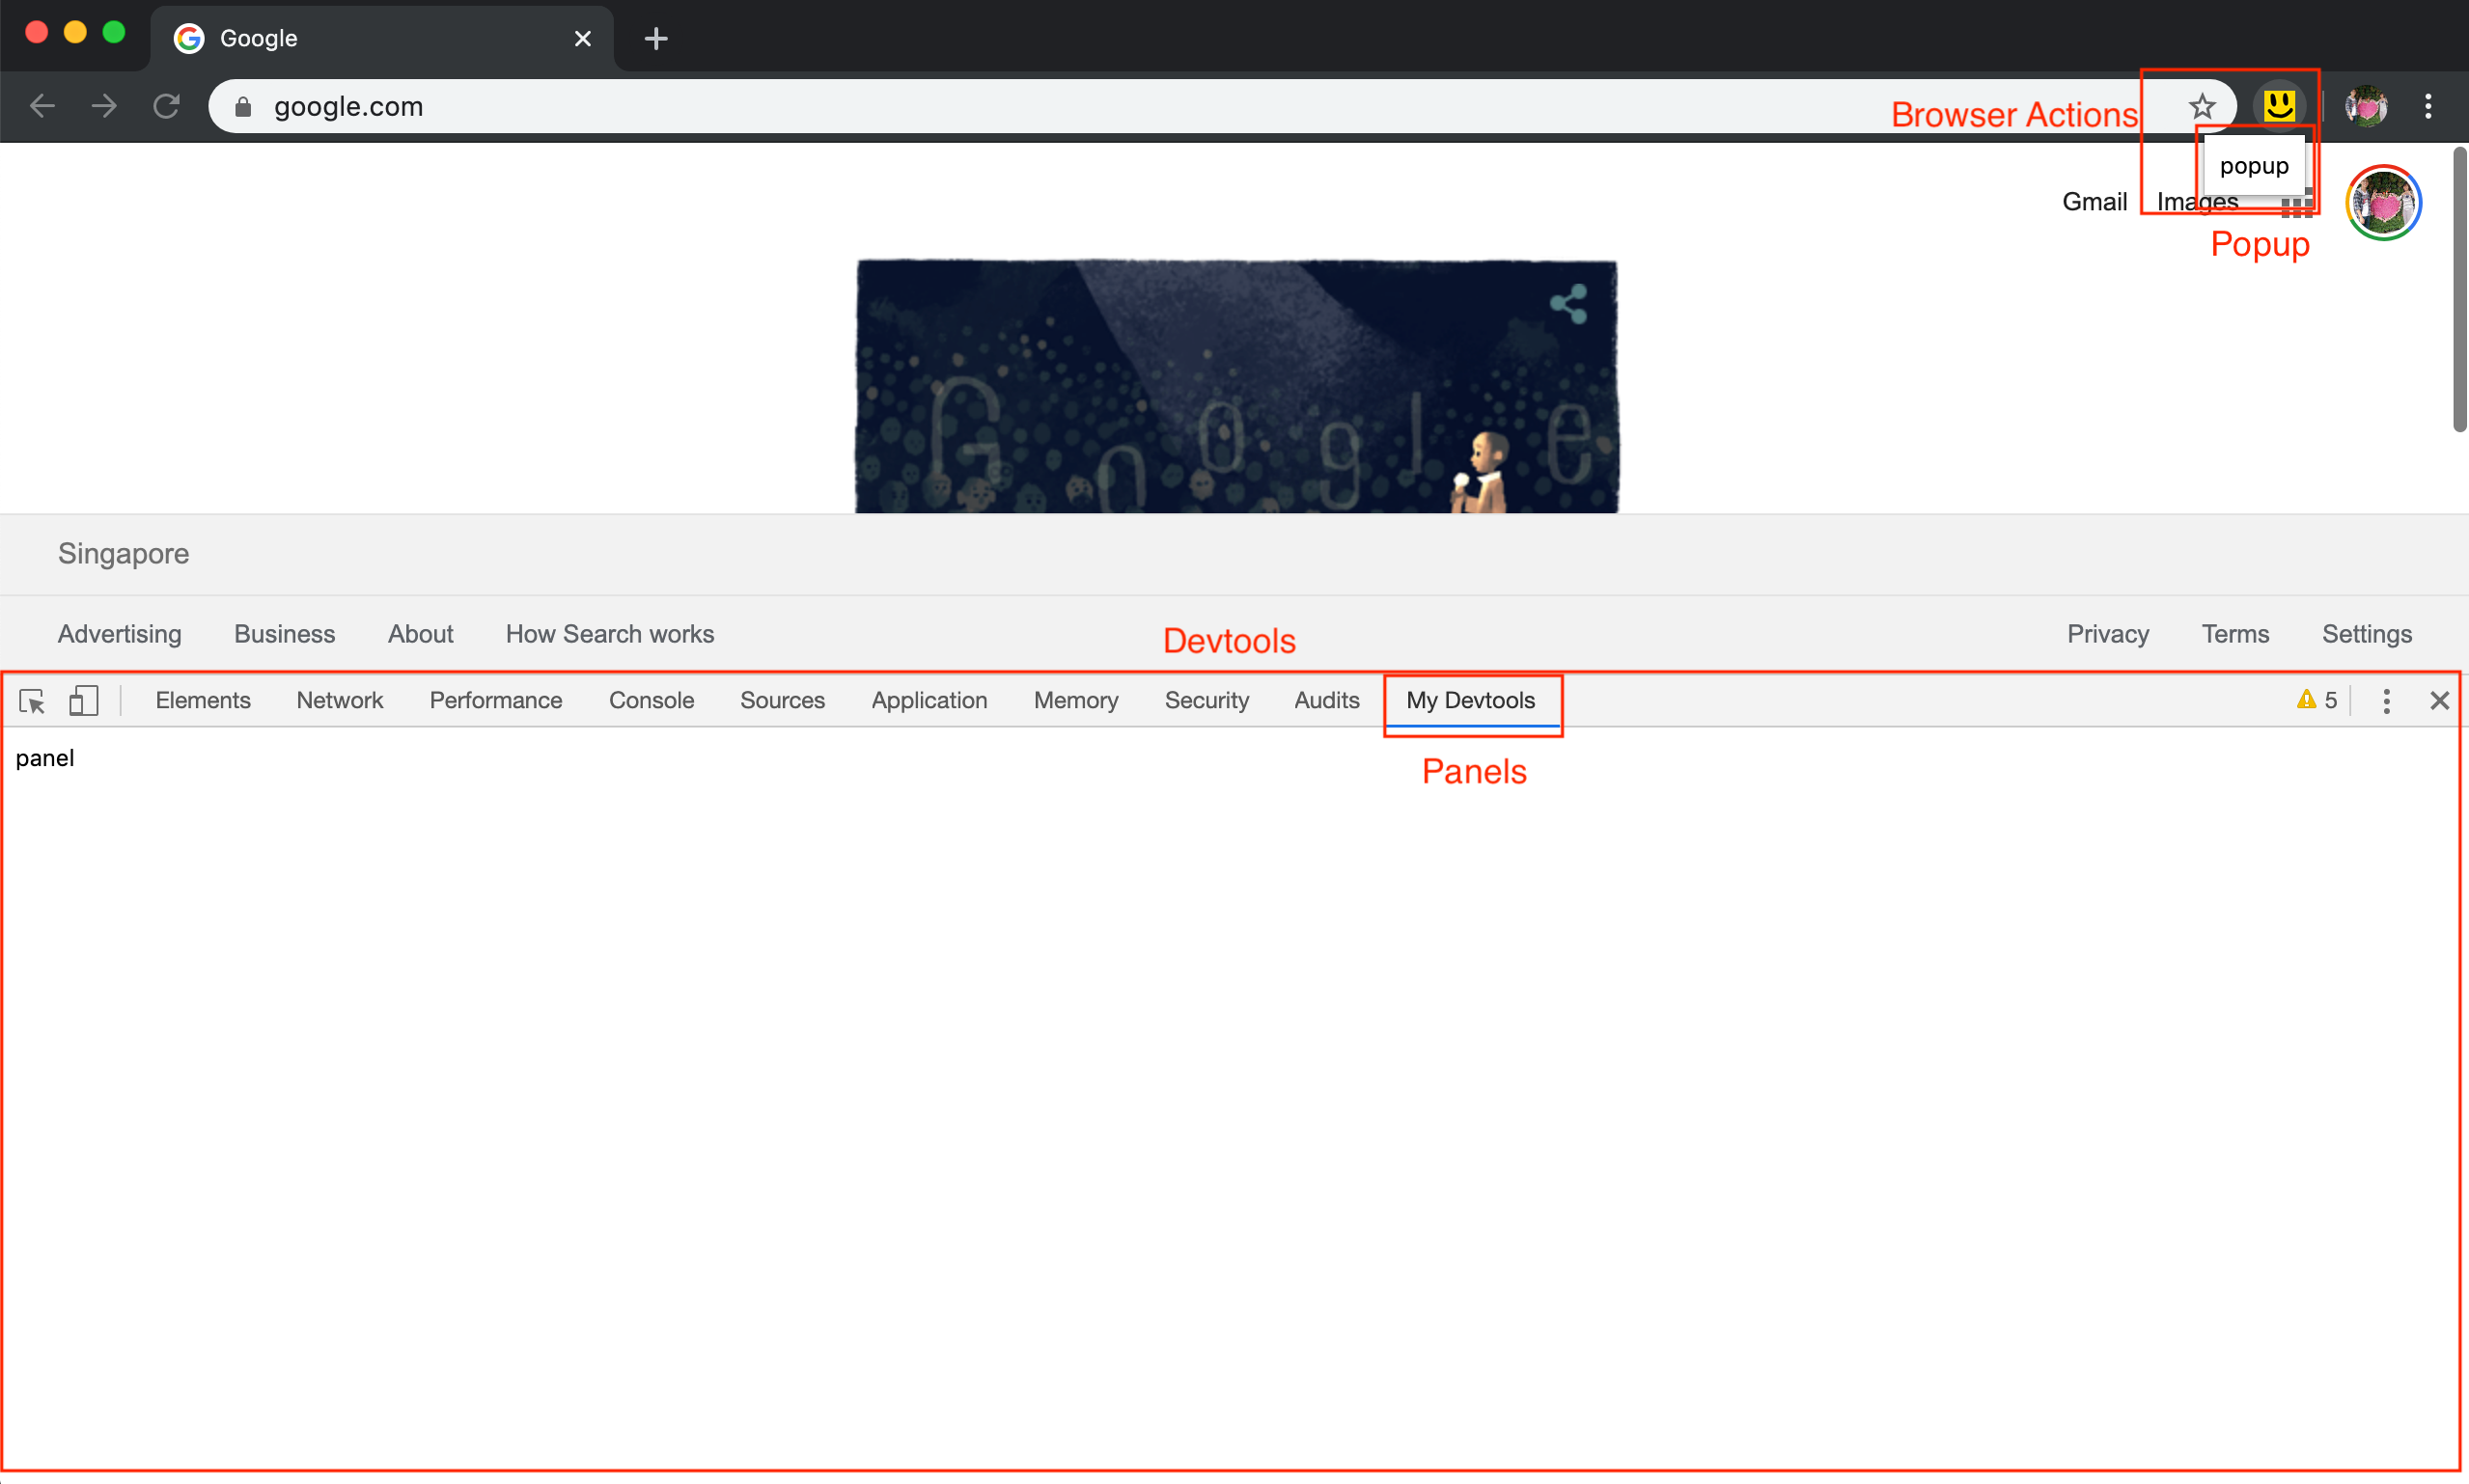
Task: Open the Chrome profile avatar in toolbar
Action: point(2366,106)
